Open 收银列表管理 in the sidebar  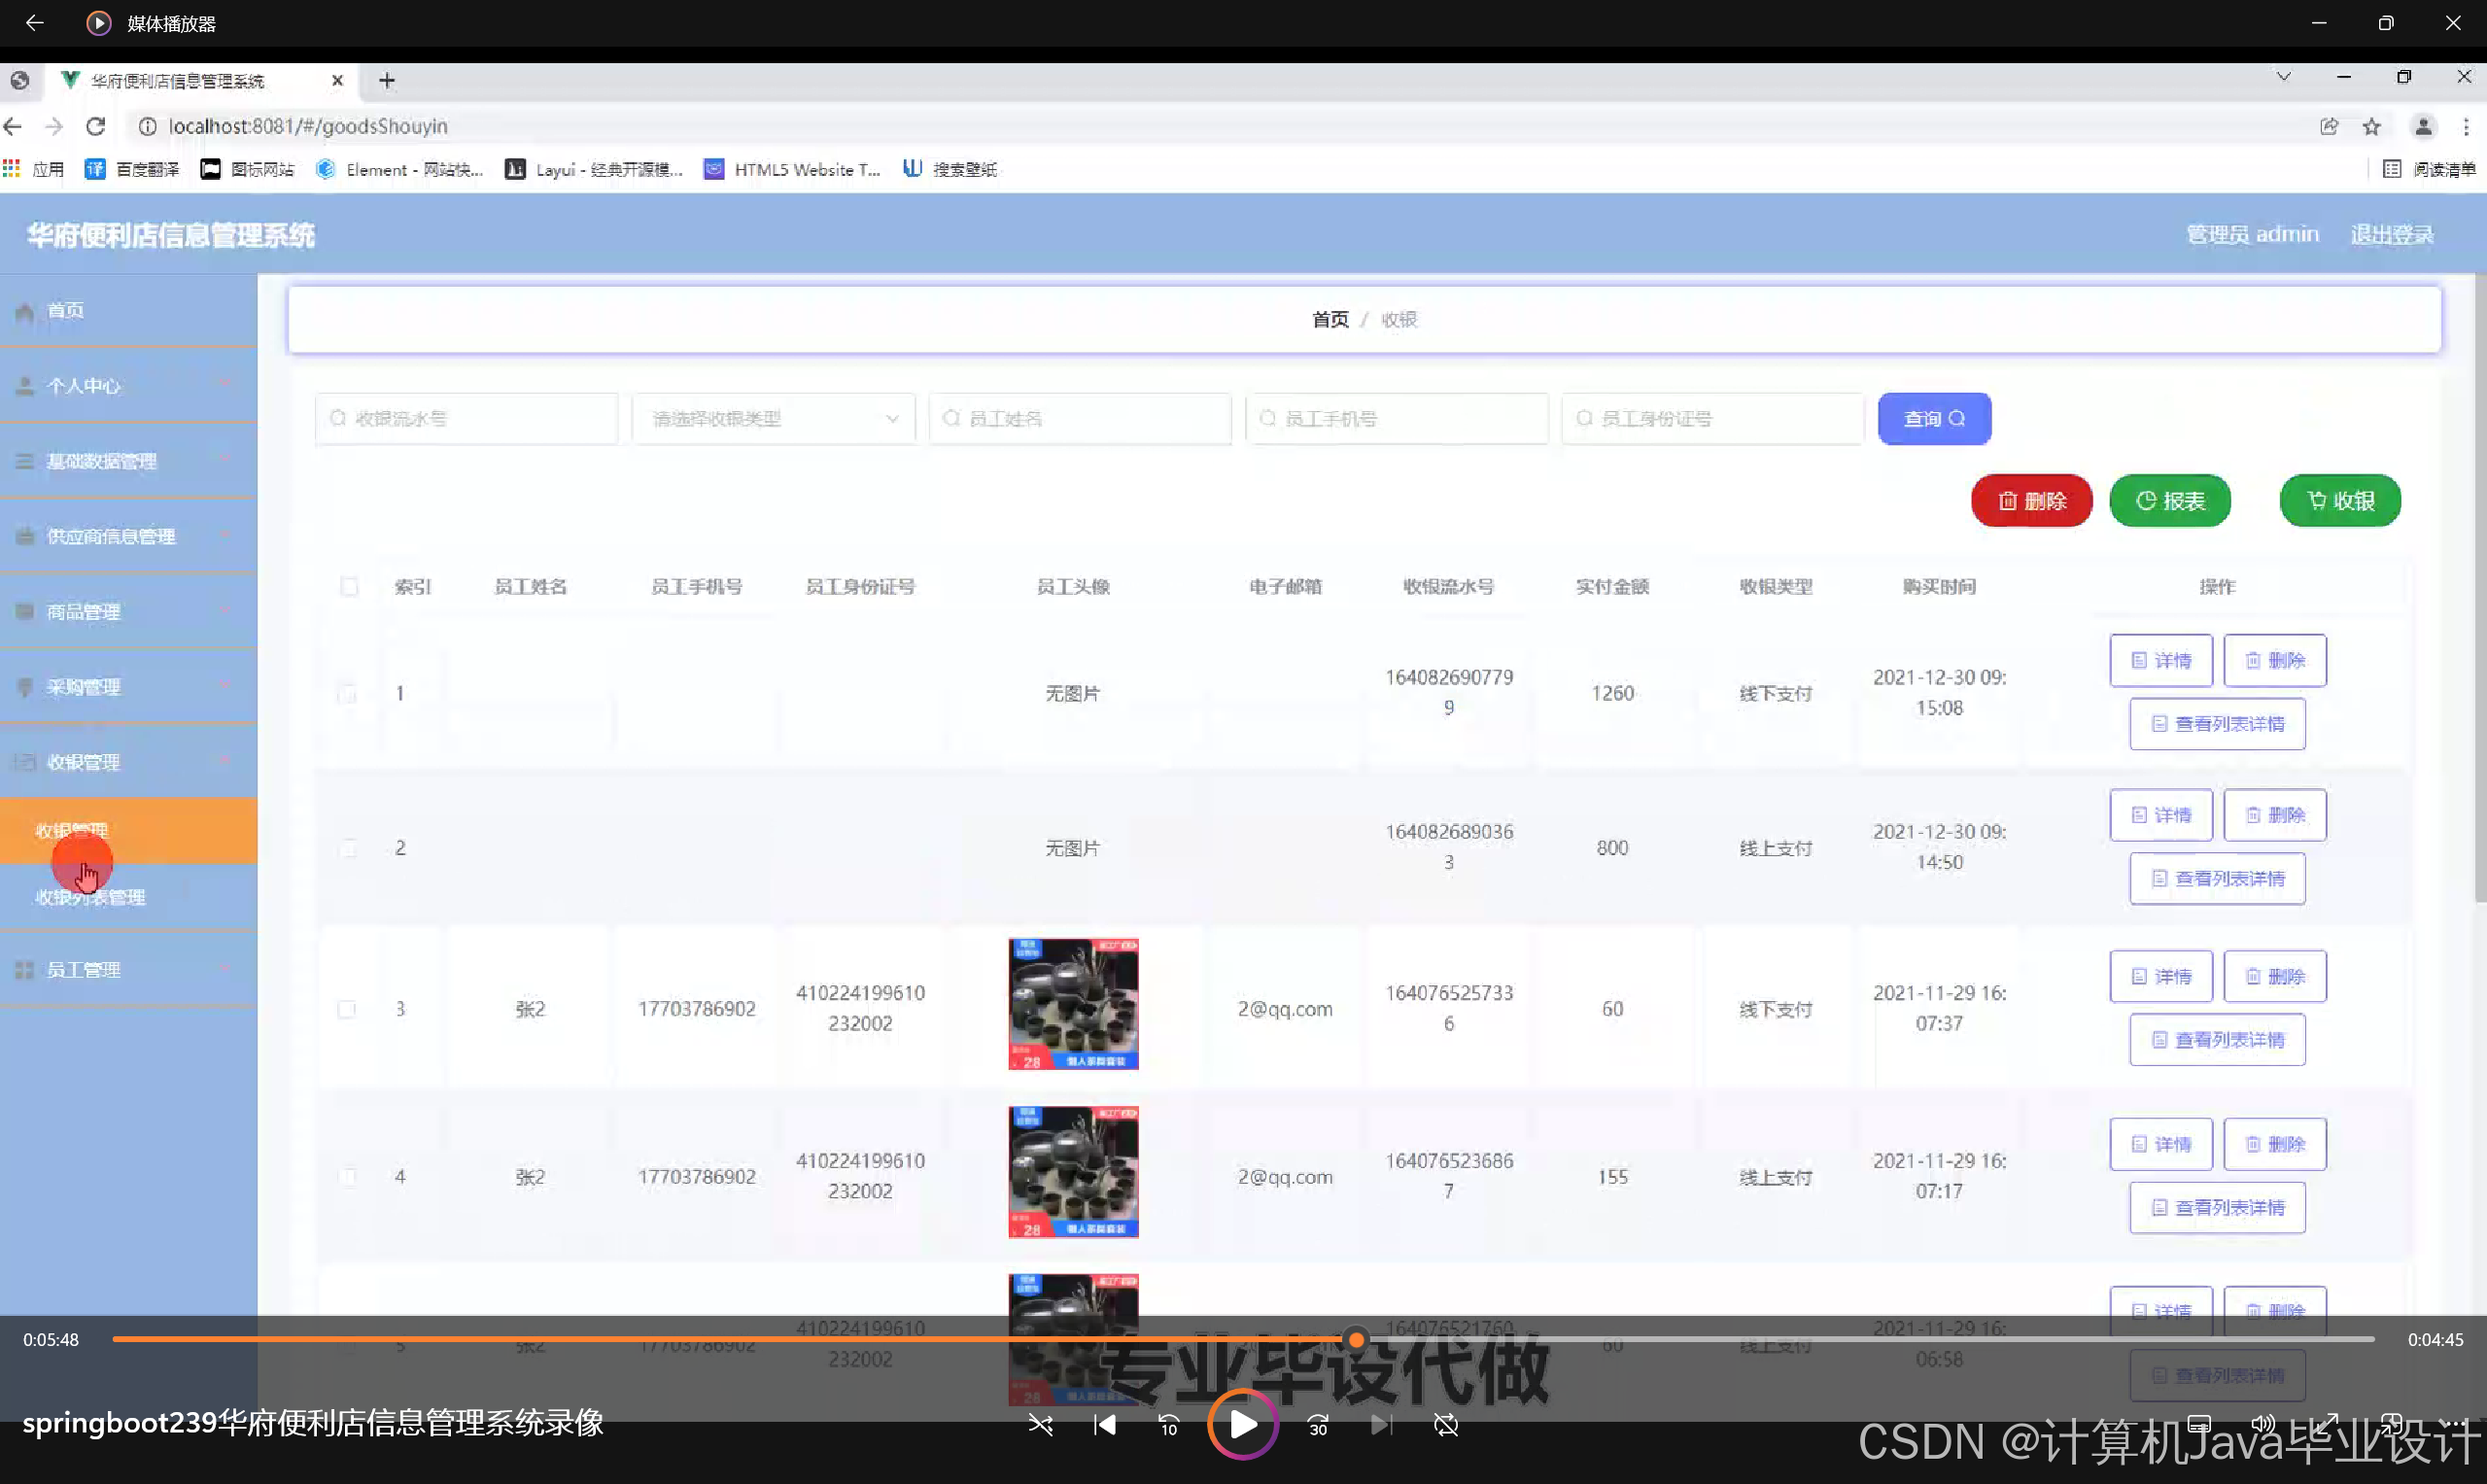pyautogui.click(x=91, y=897)
